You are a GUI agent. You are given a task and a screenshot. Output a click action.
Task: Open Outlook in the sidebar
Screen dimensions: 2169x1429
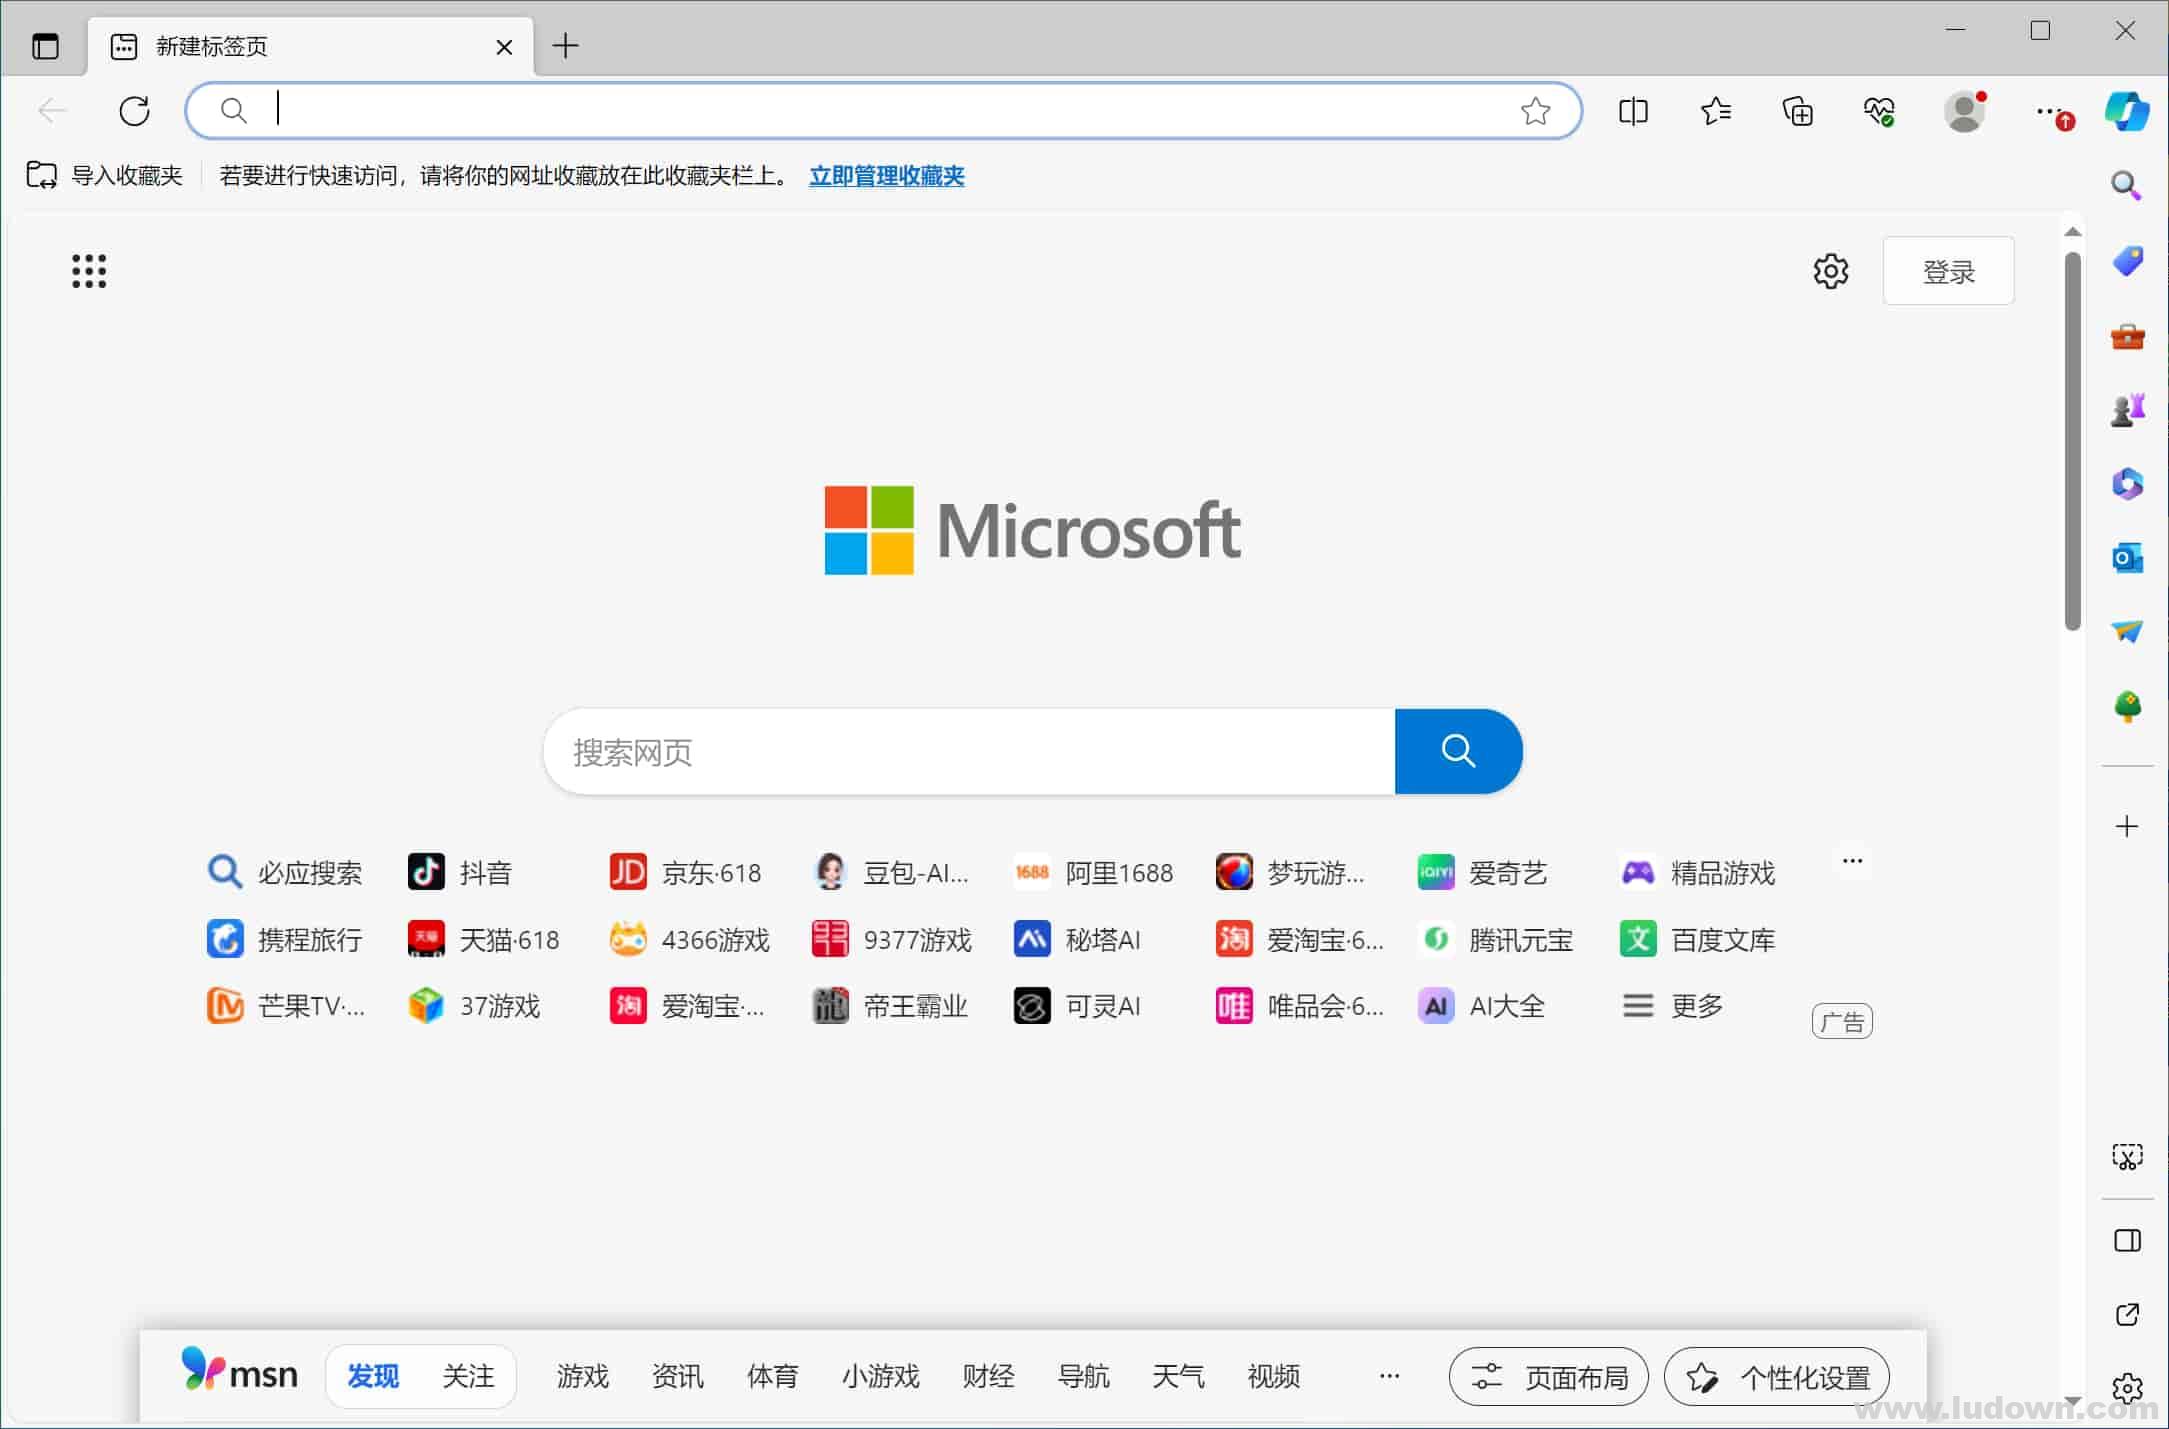(2127, 557)
